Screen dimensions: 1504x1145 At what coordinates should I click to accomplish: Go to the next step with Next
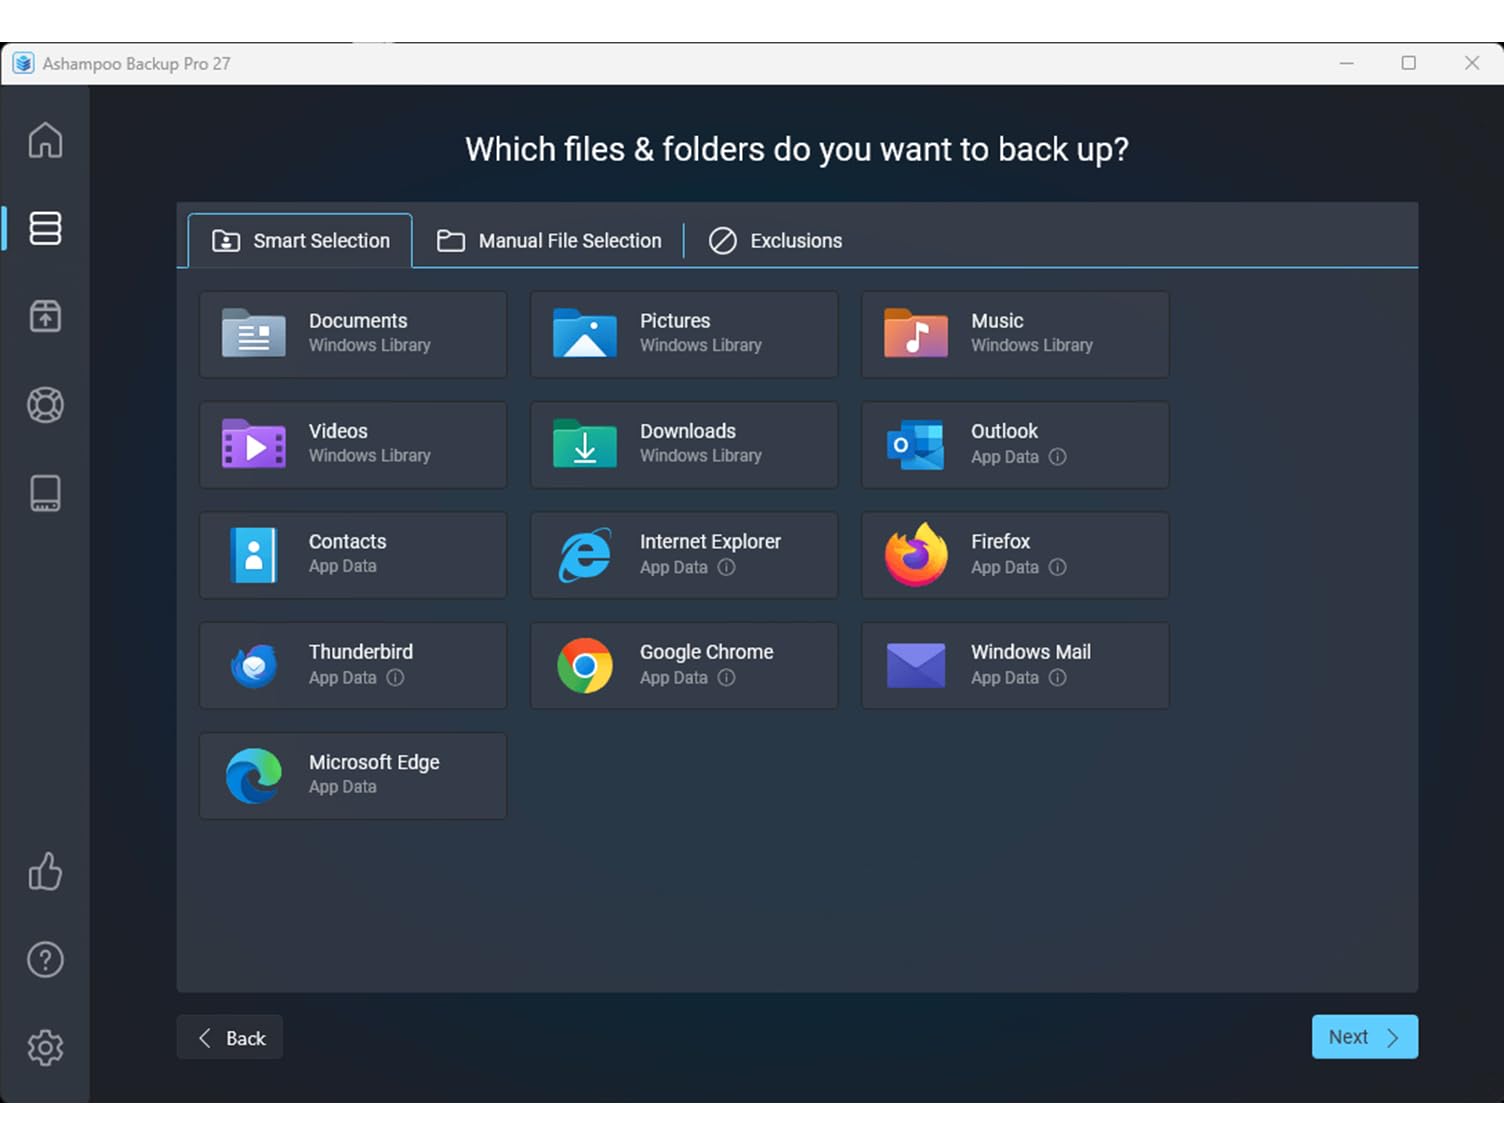pyautogui.click(x=1364, y=1037)
